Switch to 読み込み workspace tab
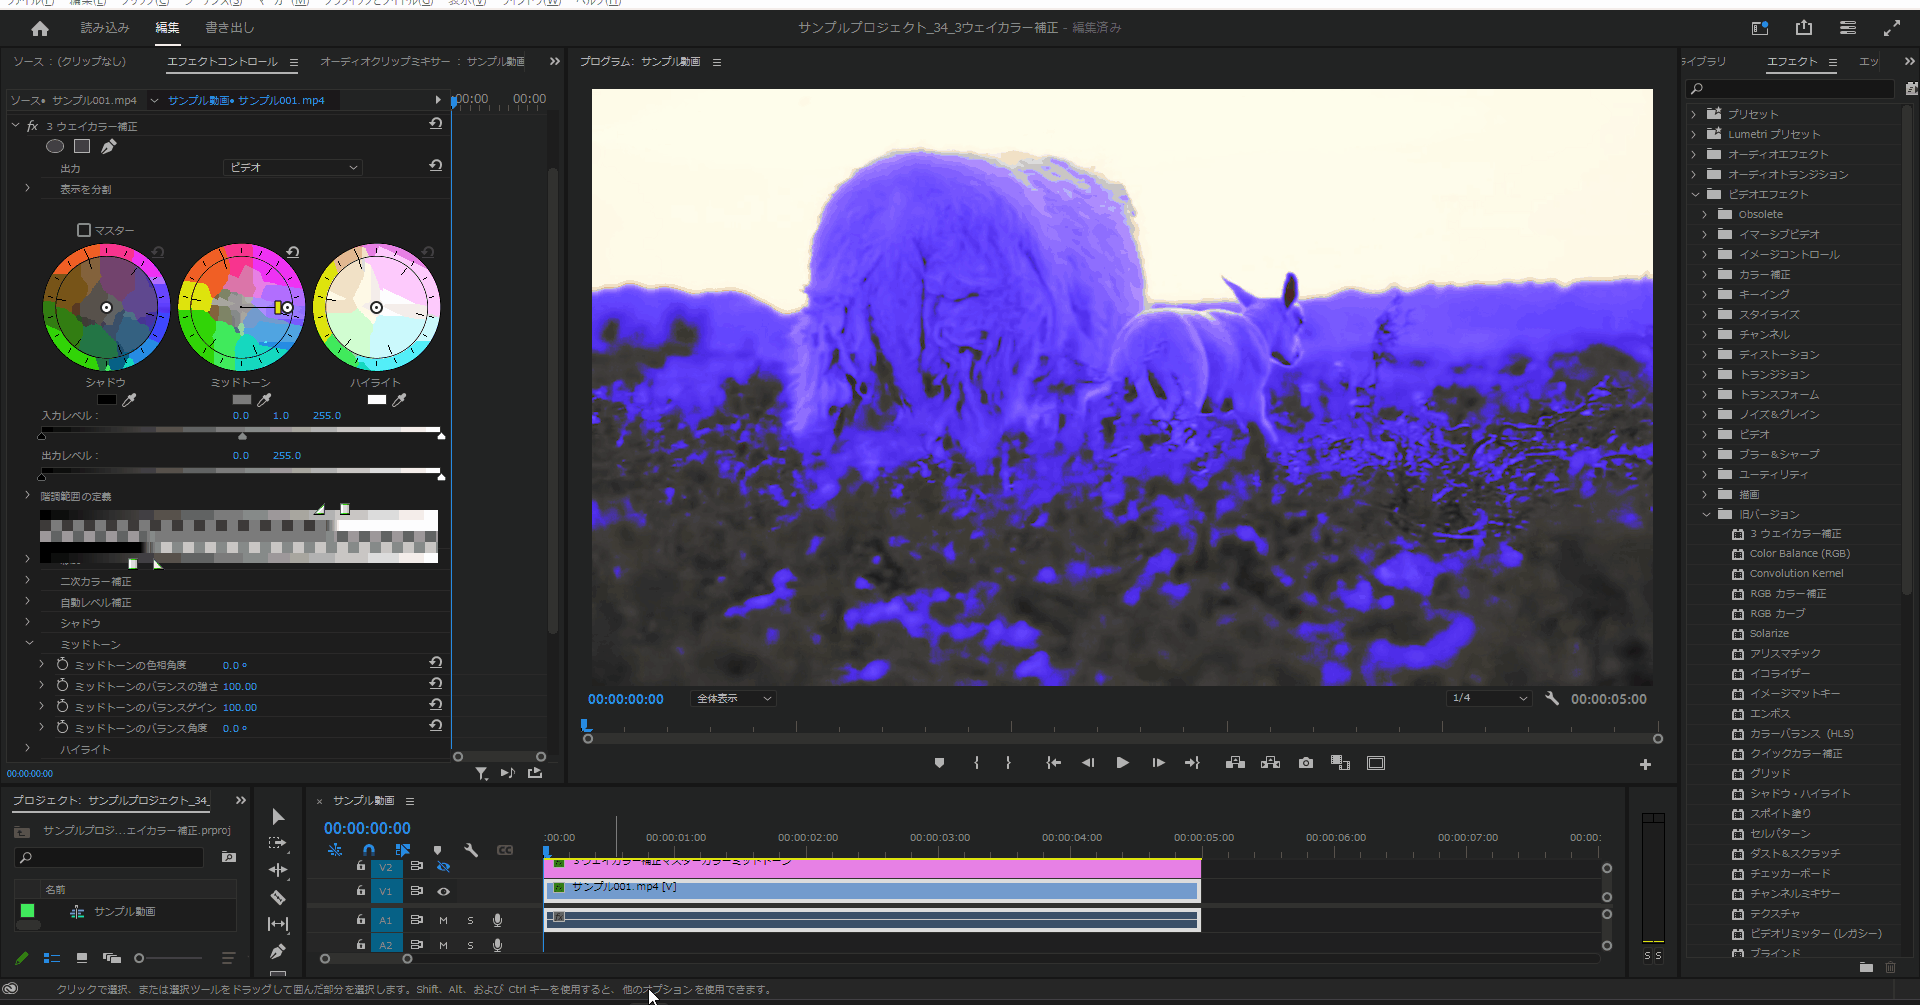The height and width of the screenshot is (1005, 1920). coord(105,28)
